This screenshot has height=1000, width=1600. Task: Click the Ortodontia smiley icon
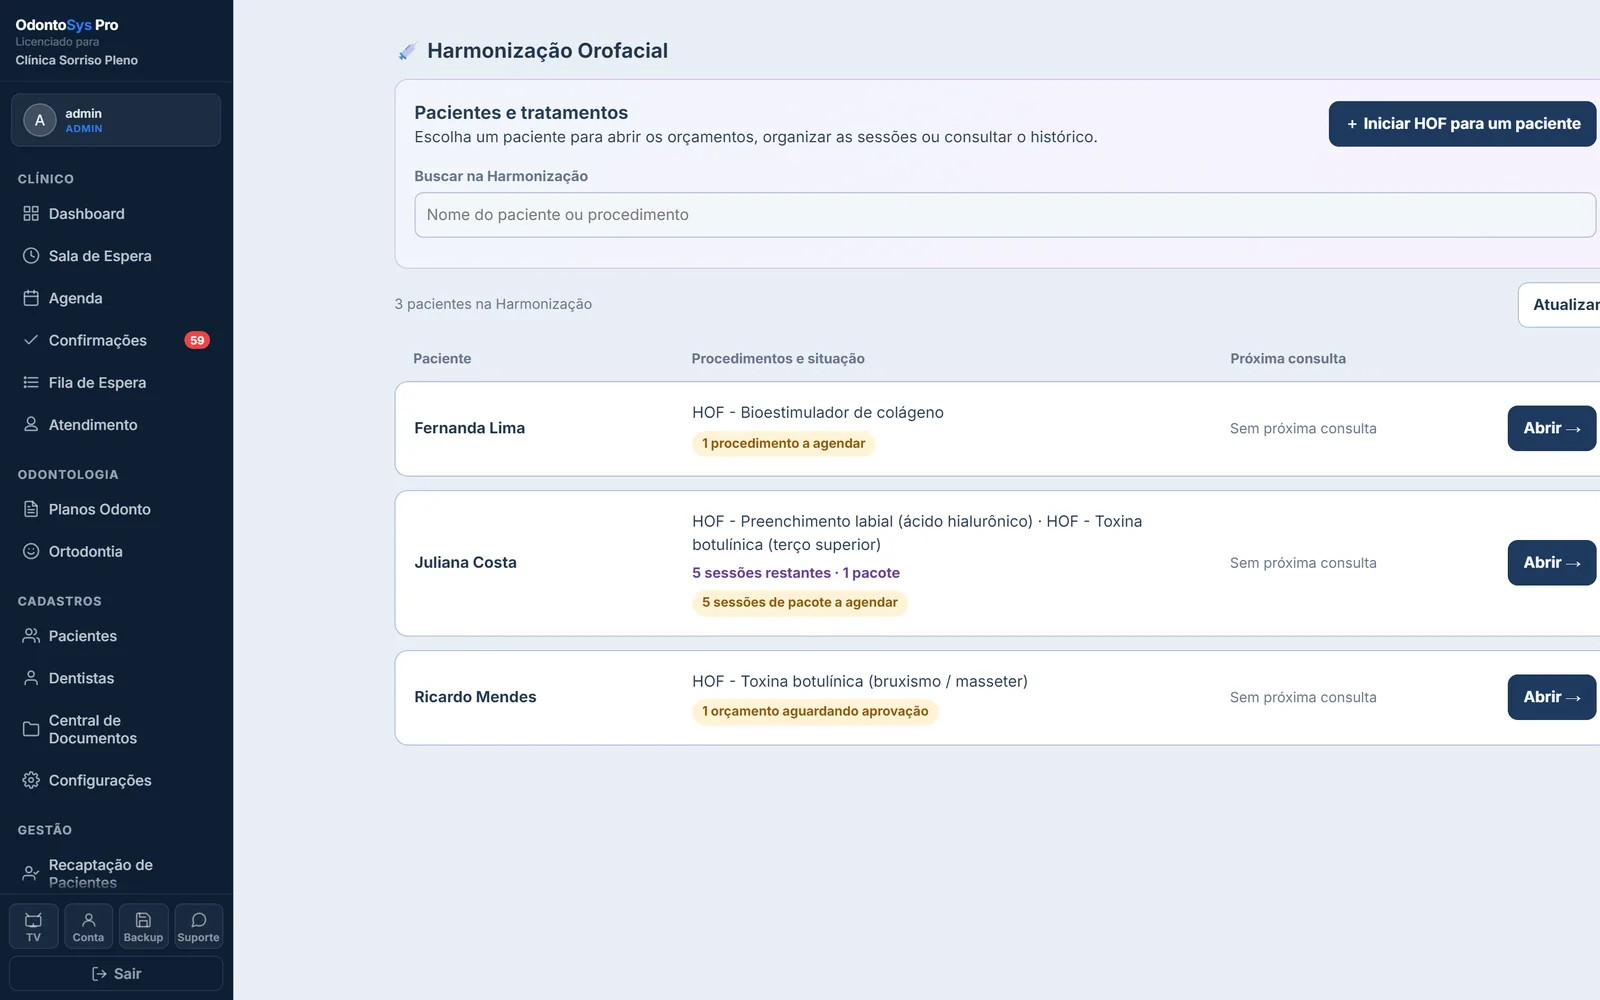(31, 552)
